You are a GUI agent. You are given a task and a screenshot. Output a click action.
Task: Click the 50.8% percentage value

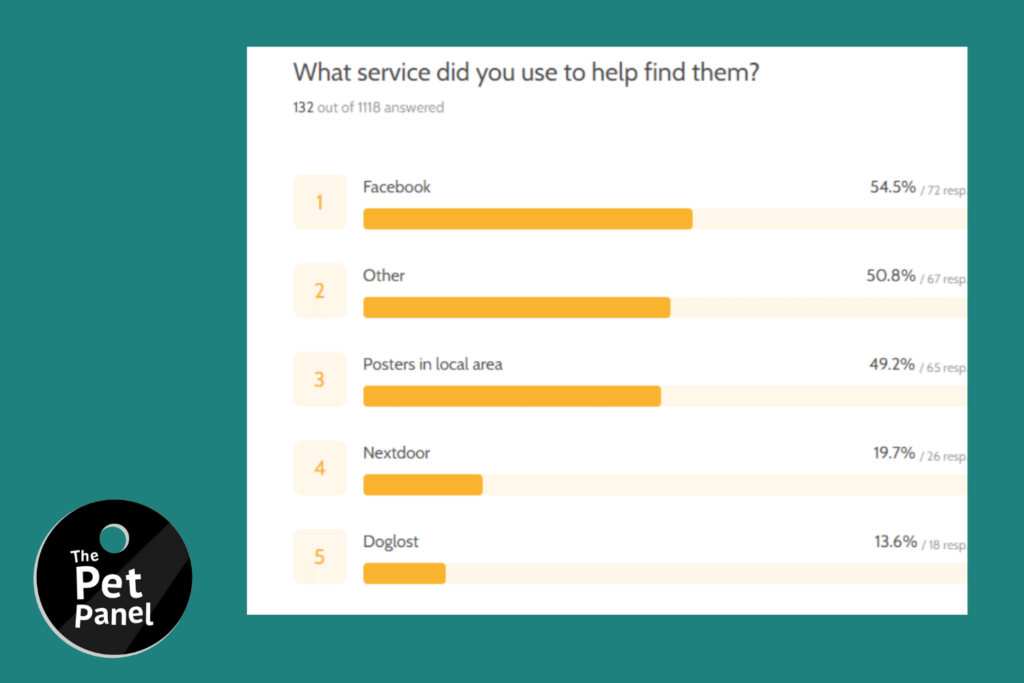click(891, 276)
